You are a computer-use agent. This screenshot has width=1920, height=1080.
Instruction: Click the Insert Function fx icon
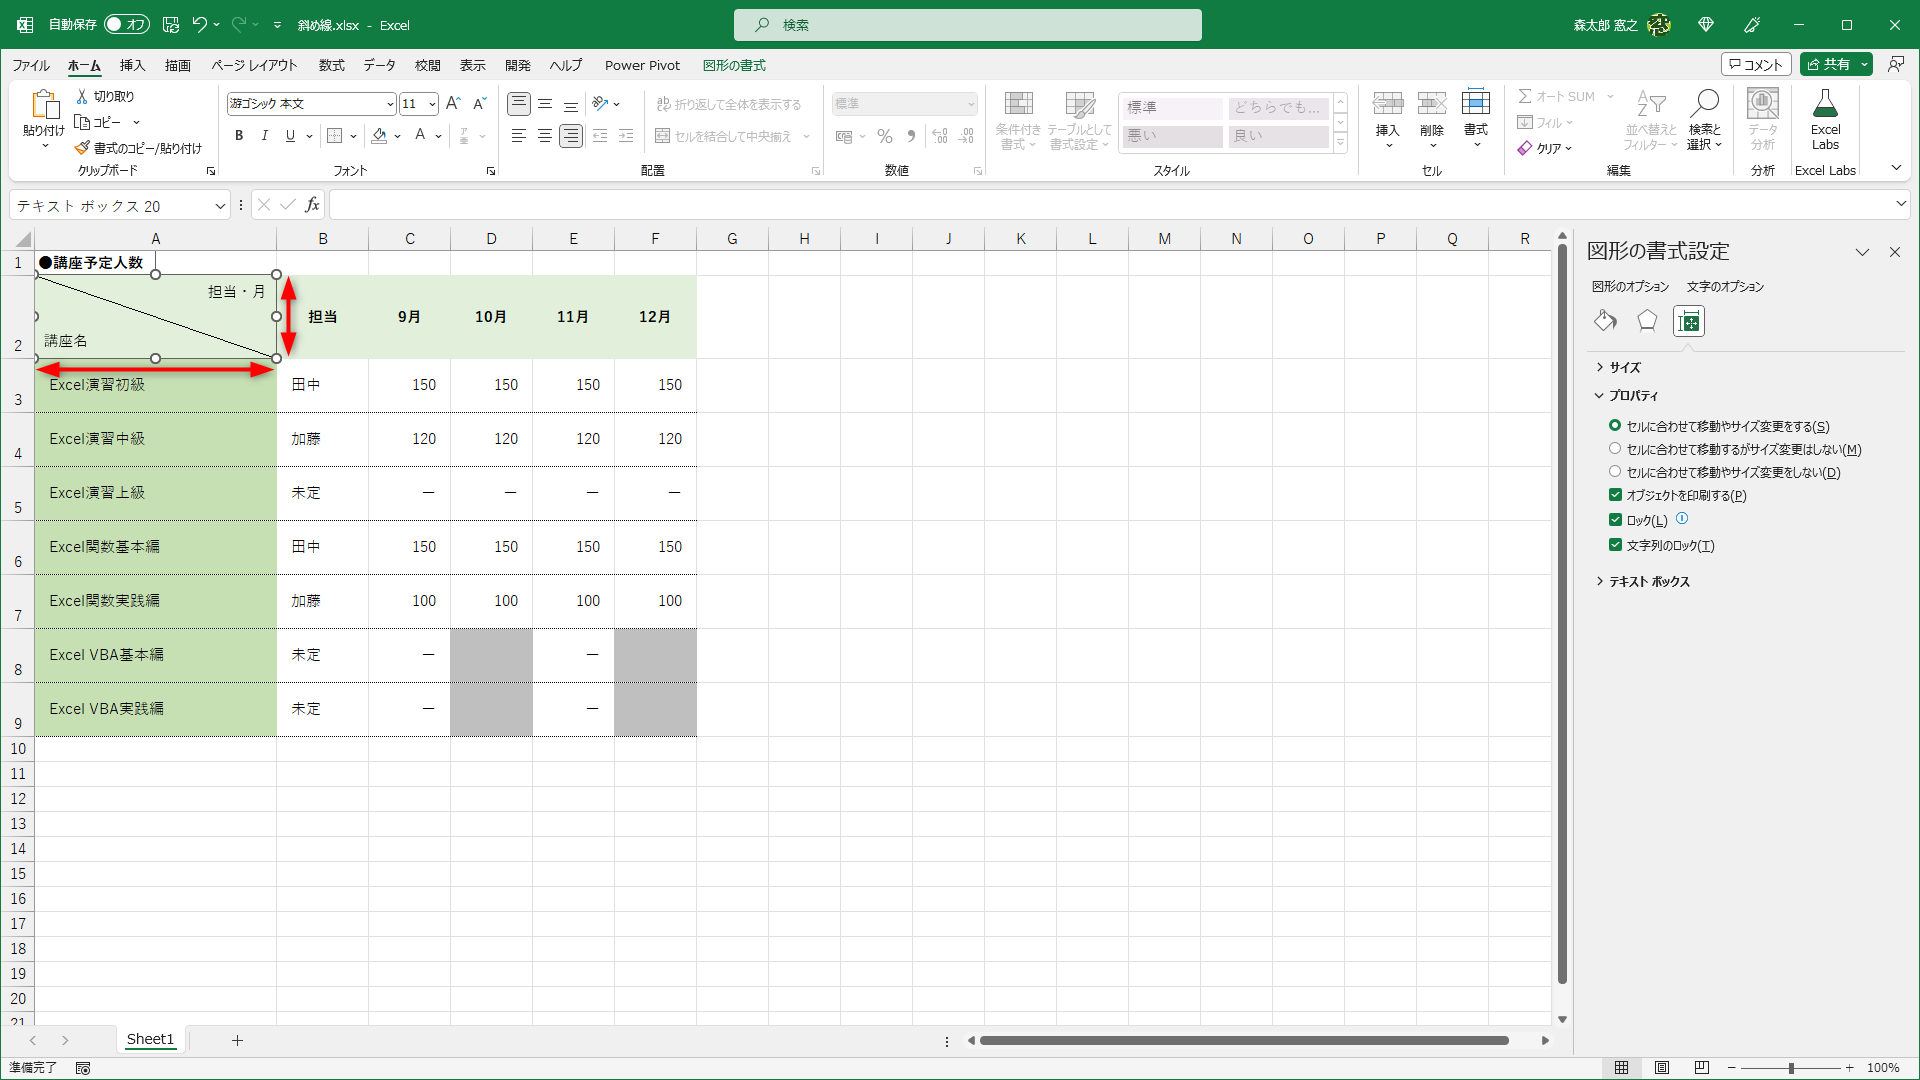313,205
